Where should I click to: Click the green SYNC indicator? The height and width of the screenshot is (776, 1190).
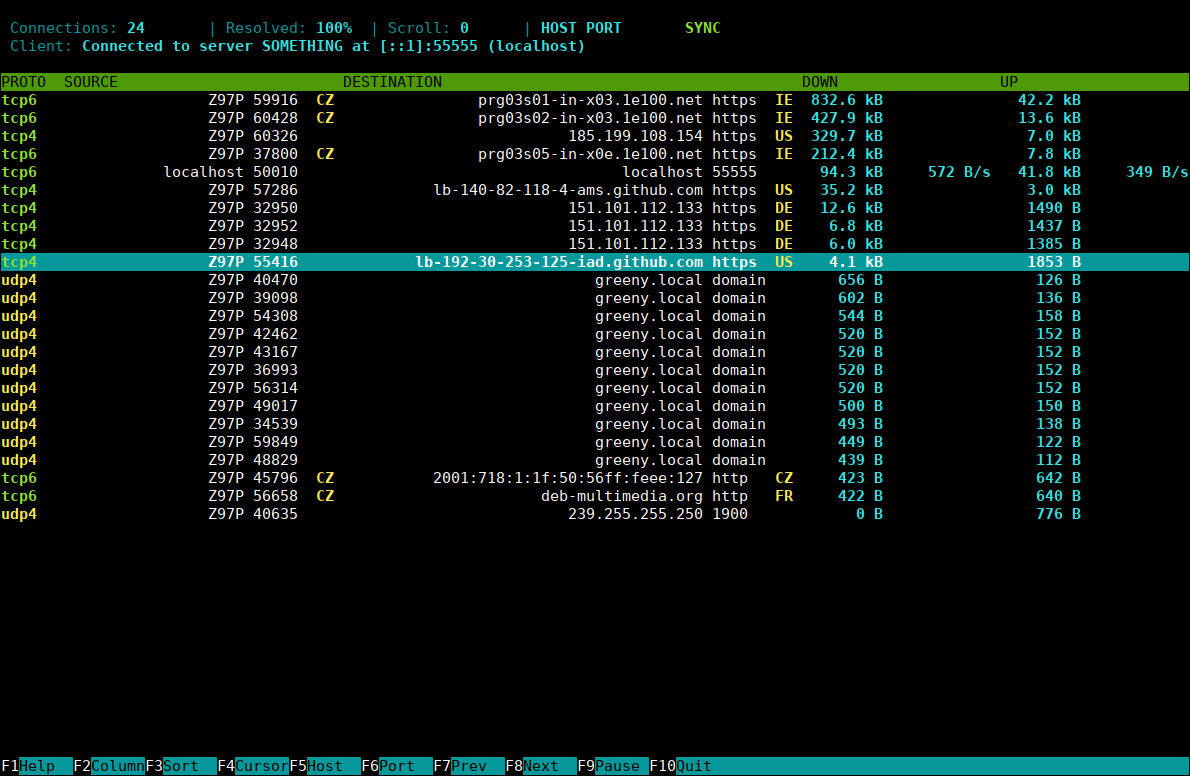703,28
